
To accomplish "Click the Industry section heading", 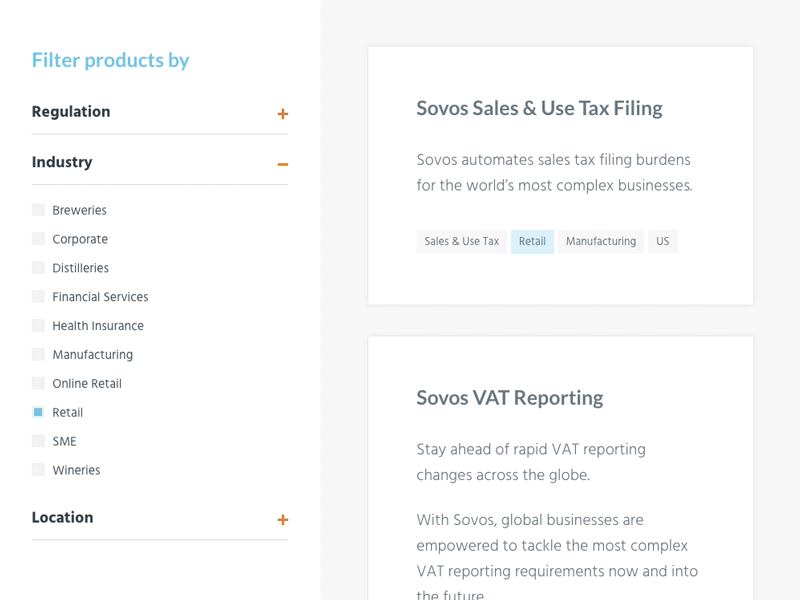I will click(x=62, y=162).
